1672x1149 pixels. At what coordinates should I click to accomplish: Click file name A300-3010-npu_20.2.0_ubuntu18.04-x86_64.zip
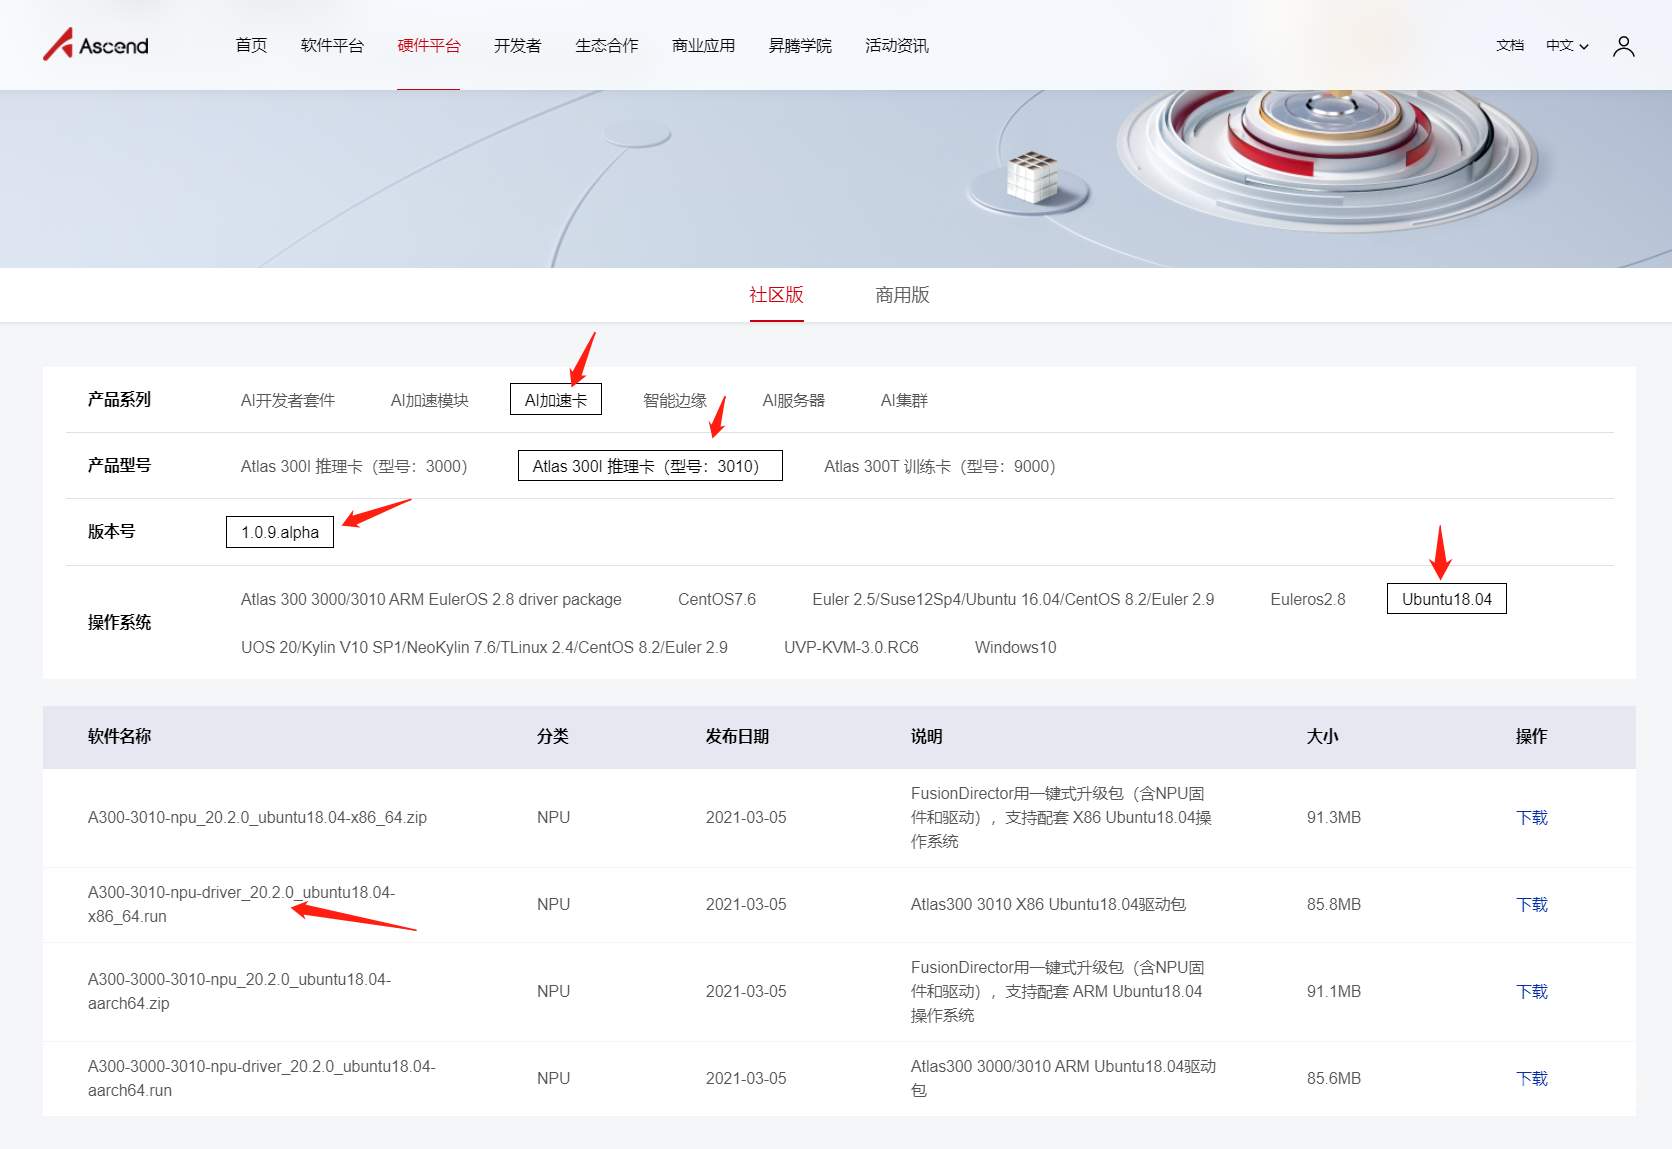(257, 817)
